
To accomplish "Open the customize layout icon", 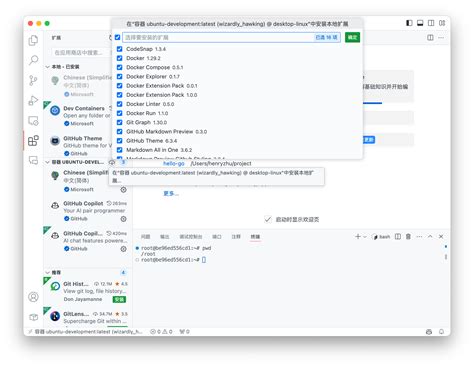I will click(442, 23).
